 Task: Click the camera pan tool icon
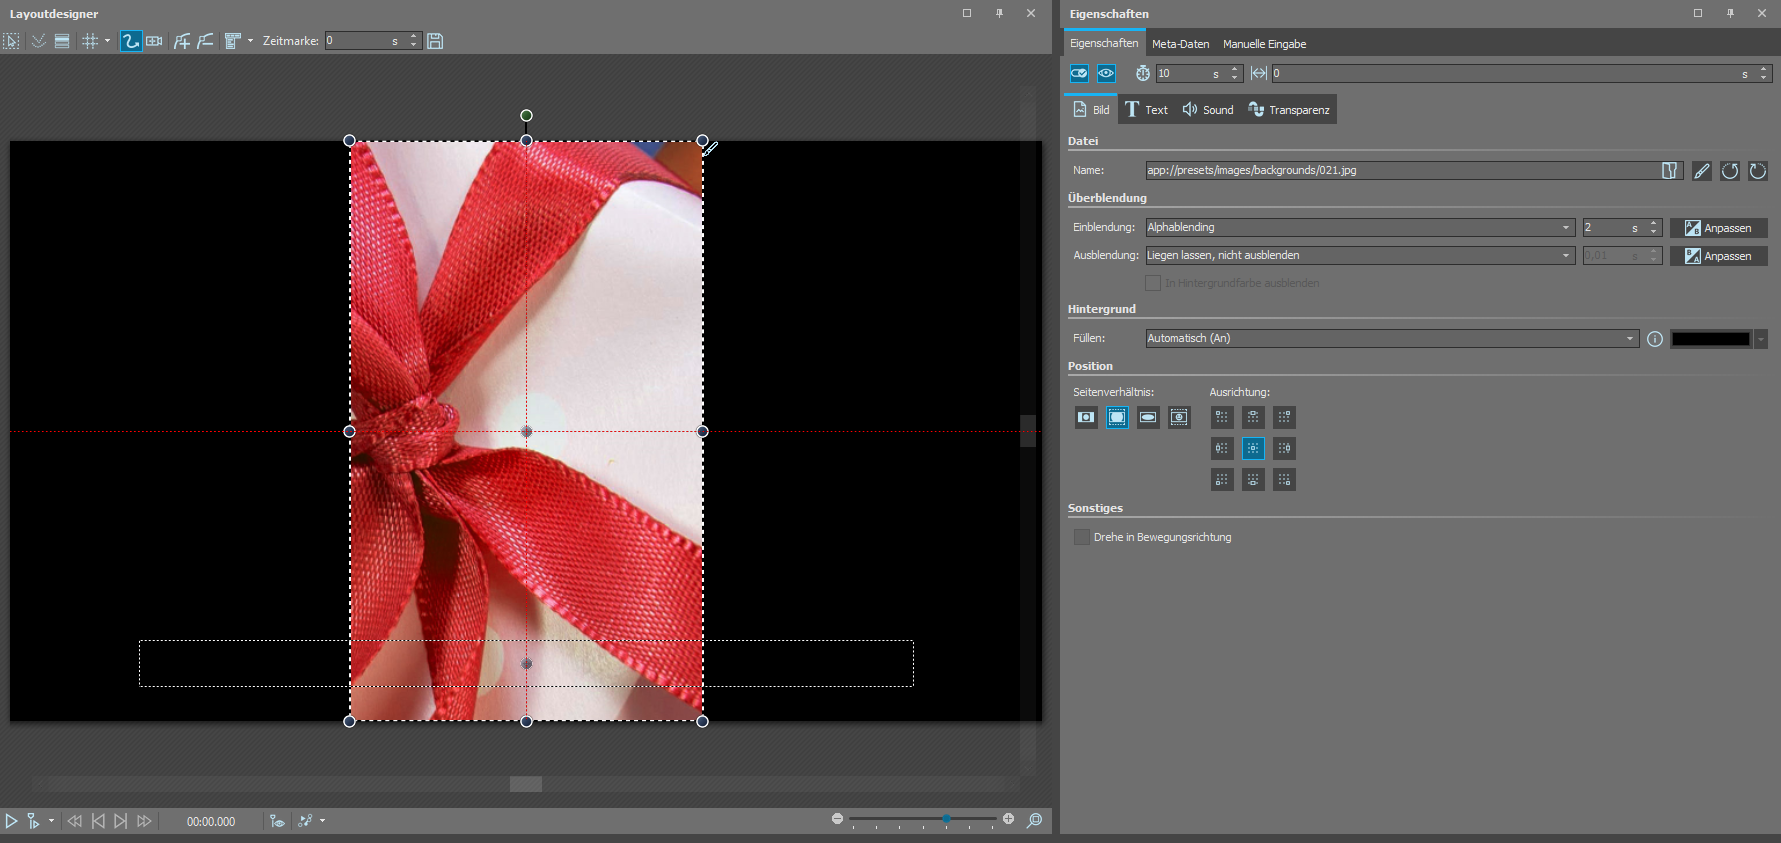(154, 41)
